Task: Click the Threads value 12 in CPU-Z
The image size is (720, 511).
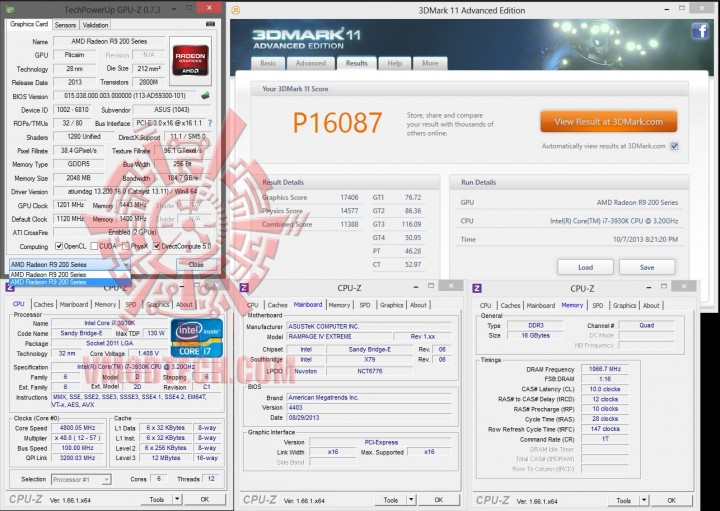Action: coord(211,478)
